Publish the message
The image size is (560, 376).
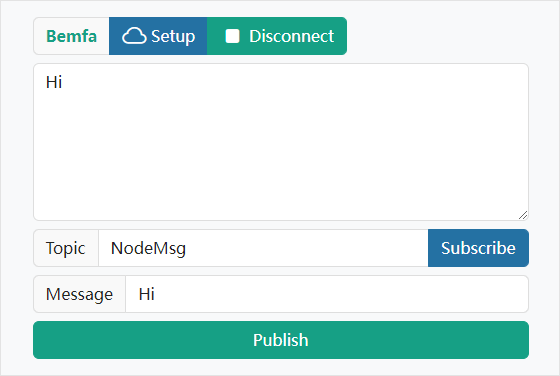point(281,340)
